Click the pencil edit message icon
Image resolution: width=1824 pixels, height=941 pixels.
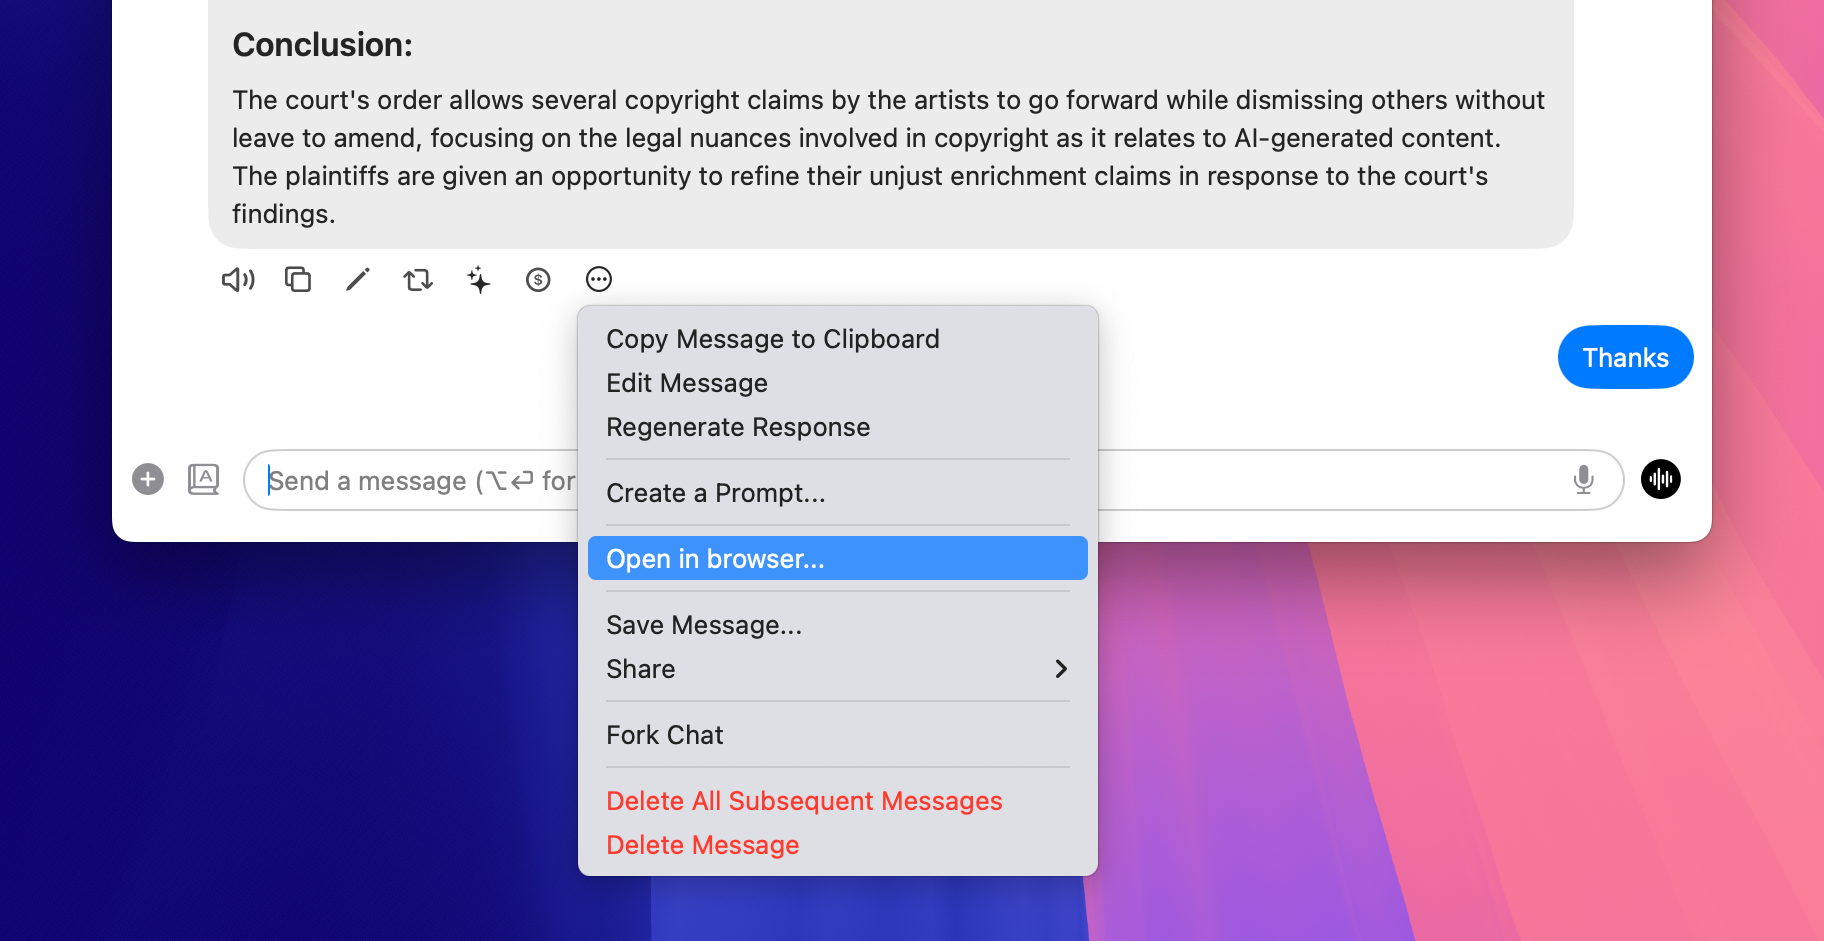coord(358,280)
